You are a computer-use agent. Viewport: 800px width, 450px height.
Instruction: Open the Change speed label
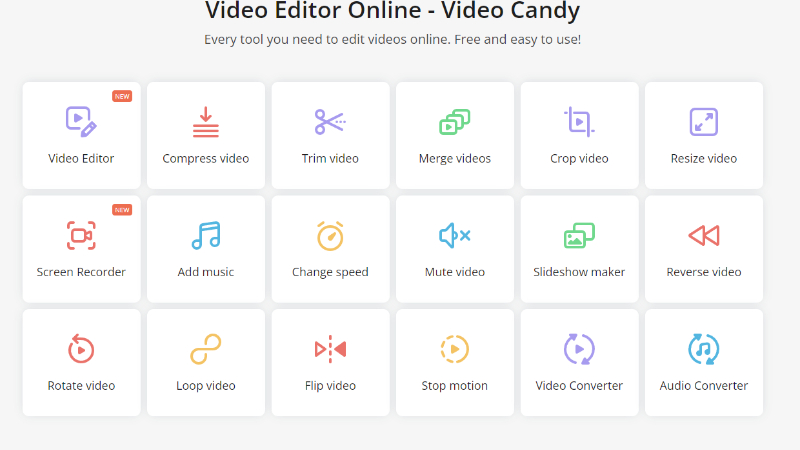click(x=330, y=272)
